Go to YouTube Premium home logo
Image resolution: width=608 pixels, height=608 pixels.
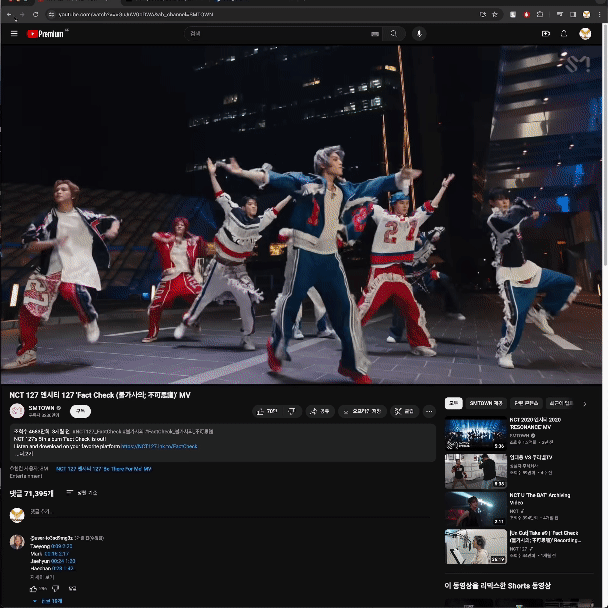(45, 34)
